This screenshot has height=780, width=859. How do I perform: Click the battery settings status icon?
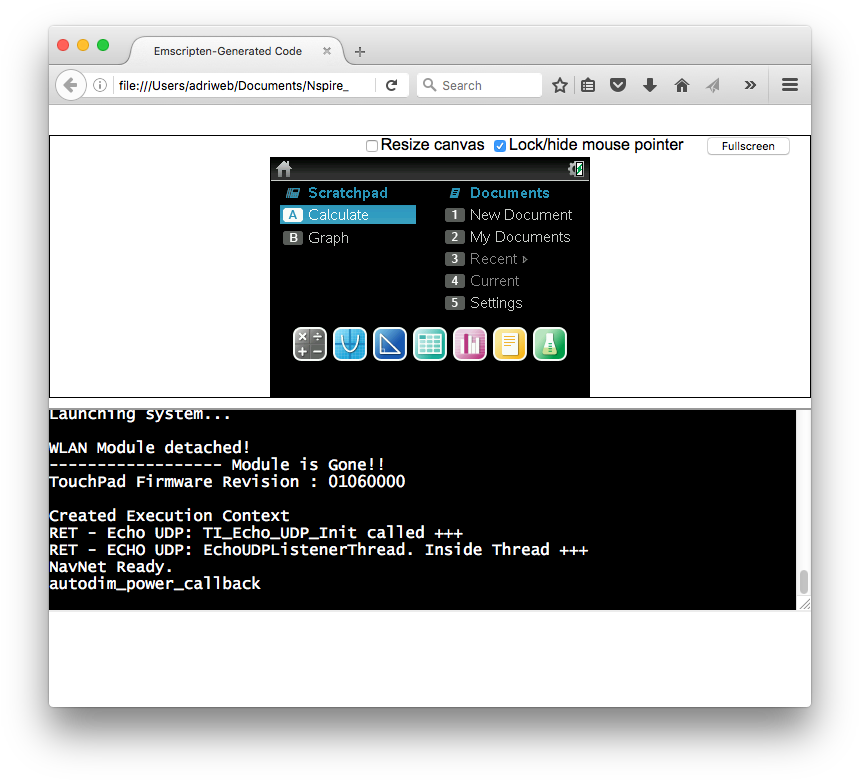[x=576, y=169]
